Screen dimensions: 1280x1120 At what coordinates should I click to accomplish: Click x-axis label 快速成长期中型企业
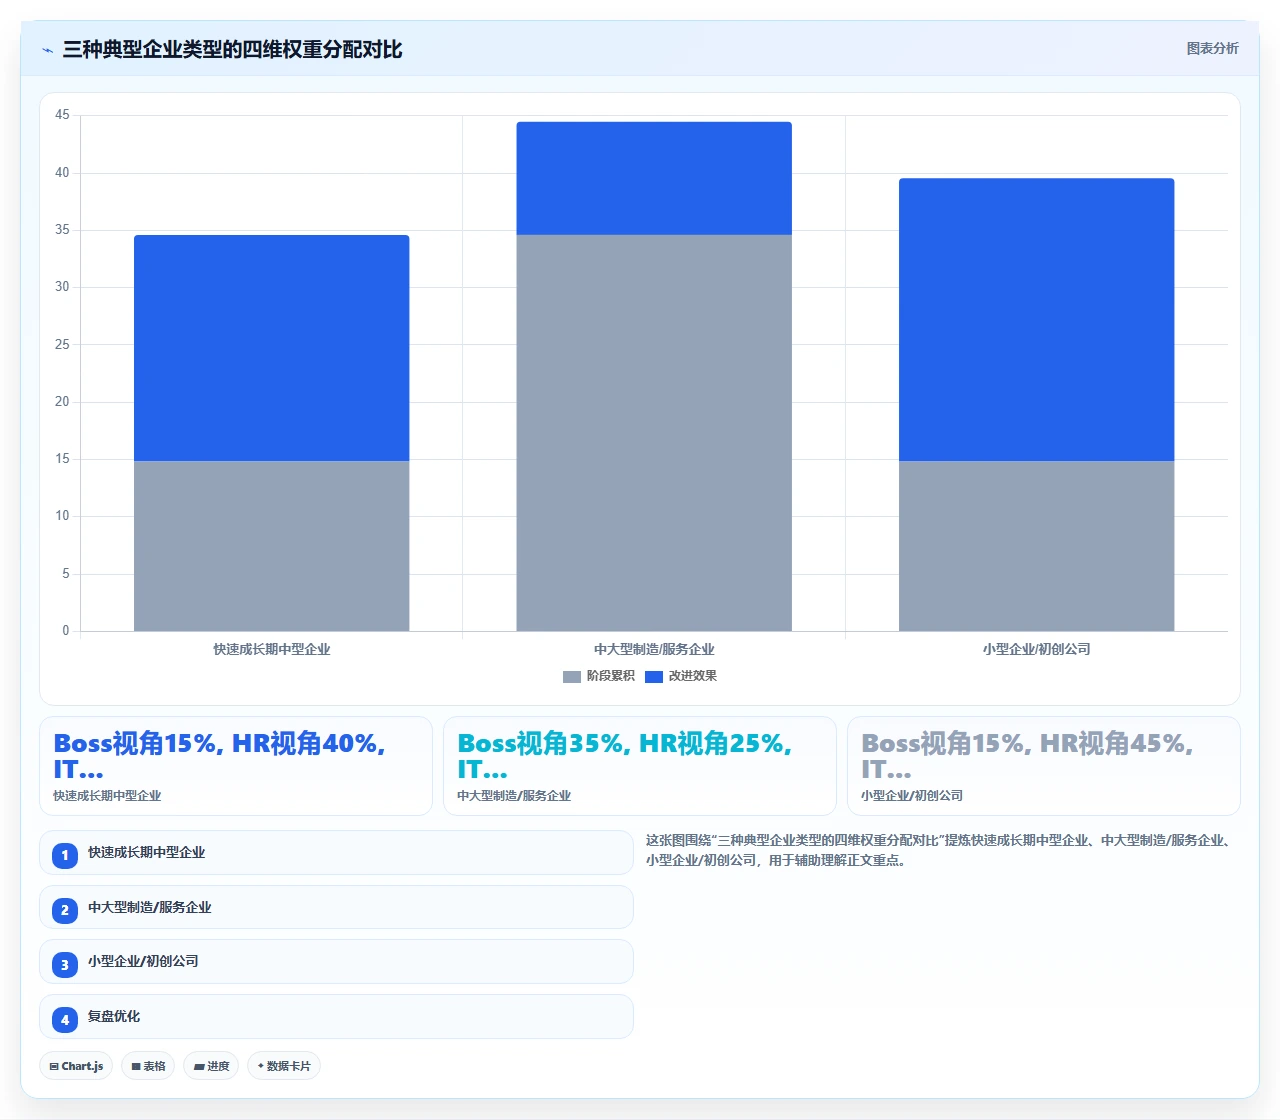point(271,649)
